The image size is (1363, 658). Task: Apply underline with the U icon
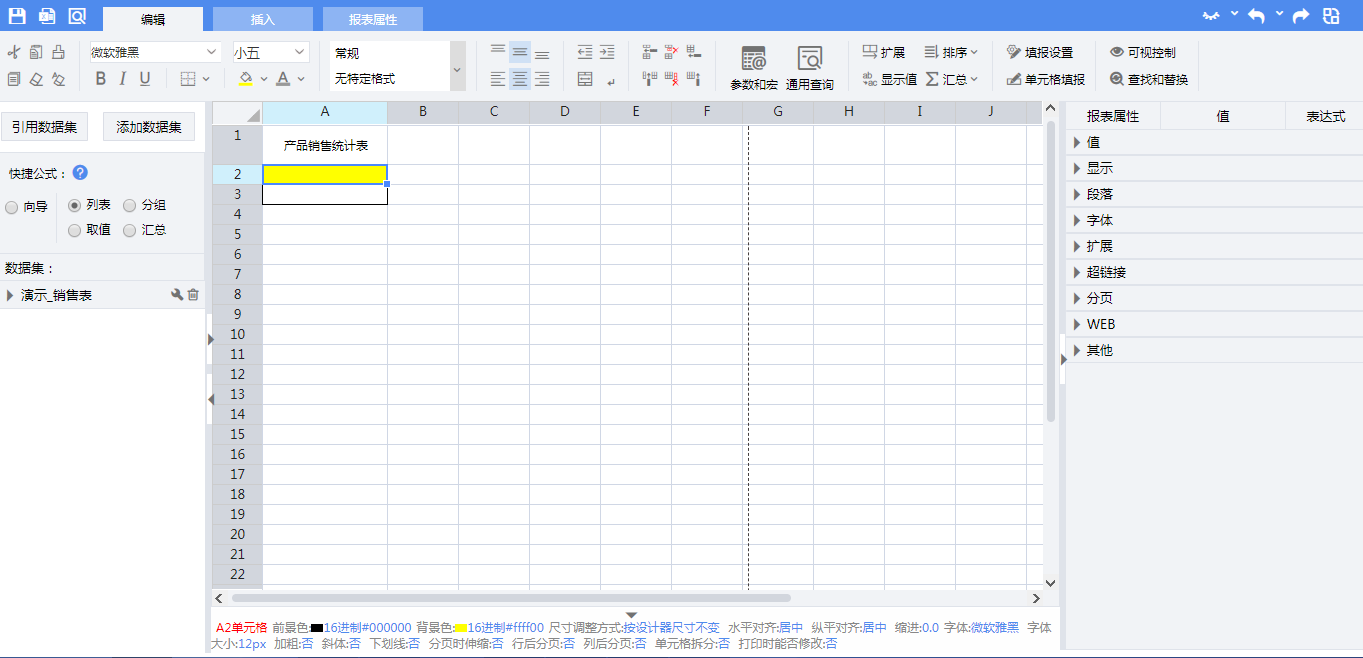tap(145, 79)
